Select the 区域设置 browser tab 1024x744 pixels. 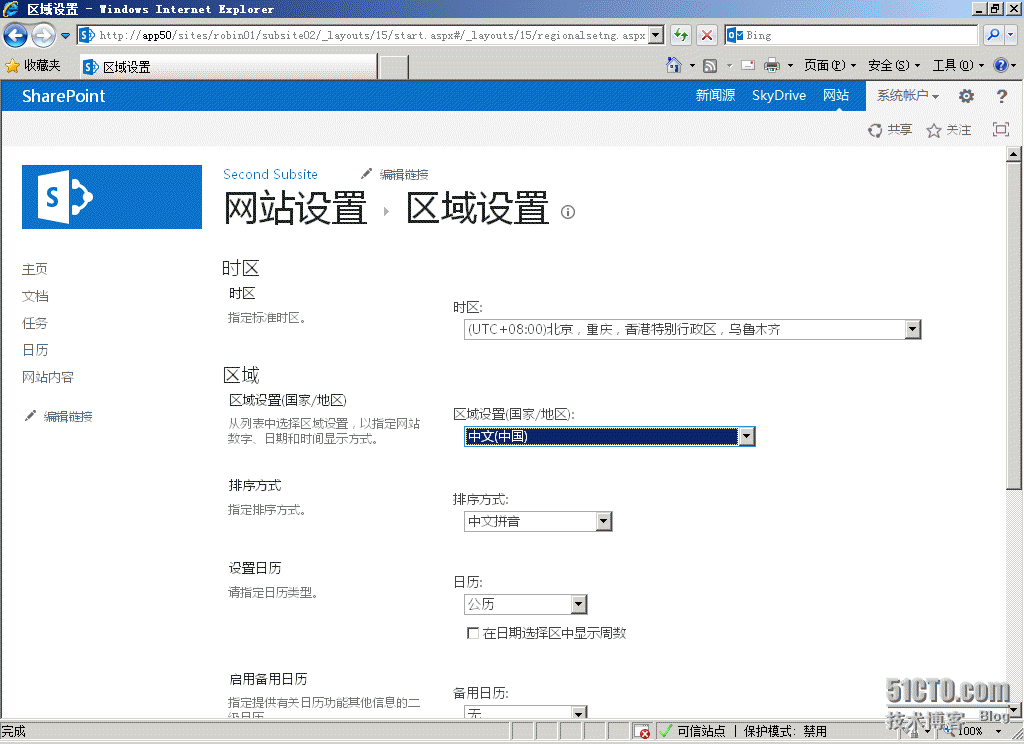coord(229,67)
